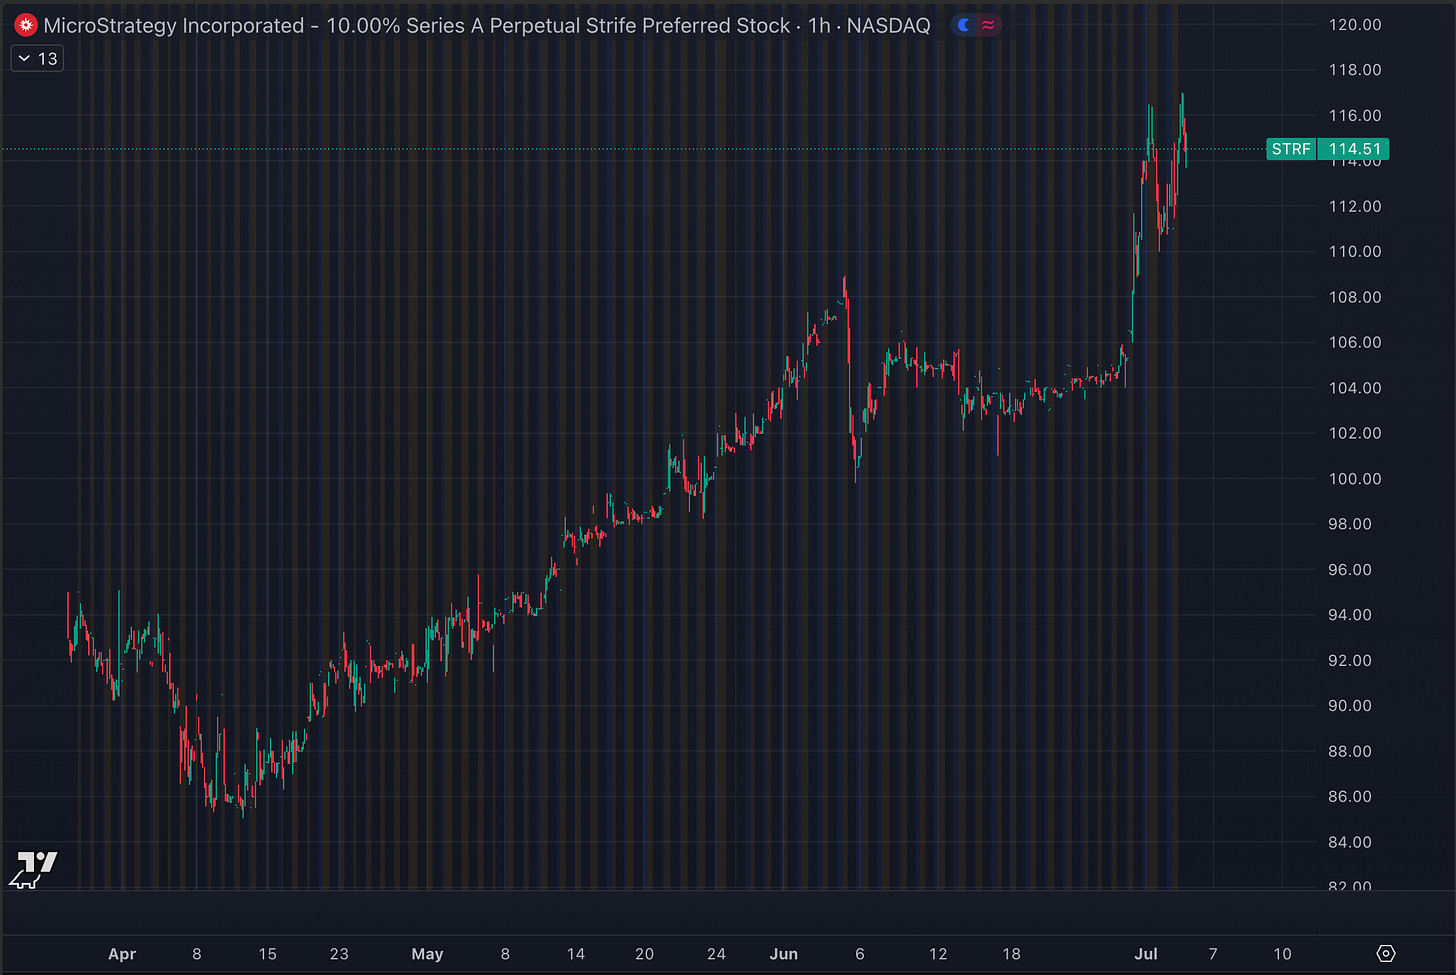This screenshot has width=1456, height=975.
Task: Click the 24 date label on time axis
Action: 716,954
